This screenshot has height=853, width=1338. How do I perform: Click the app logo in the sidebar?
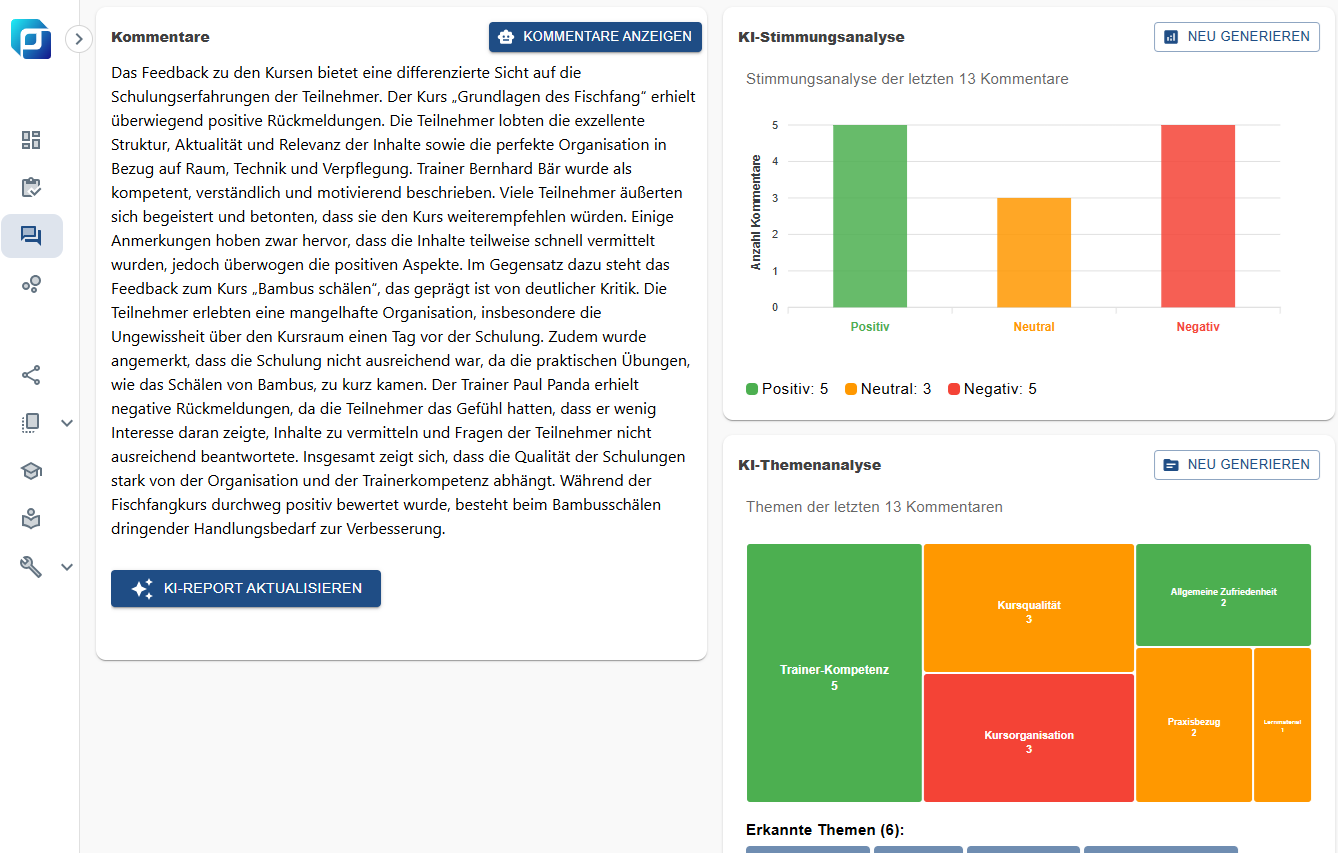pyautogui.click(x=31, y=39)
